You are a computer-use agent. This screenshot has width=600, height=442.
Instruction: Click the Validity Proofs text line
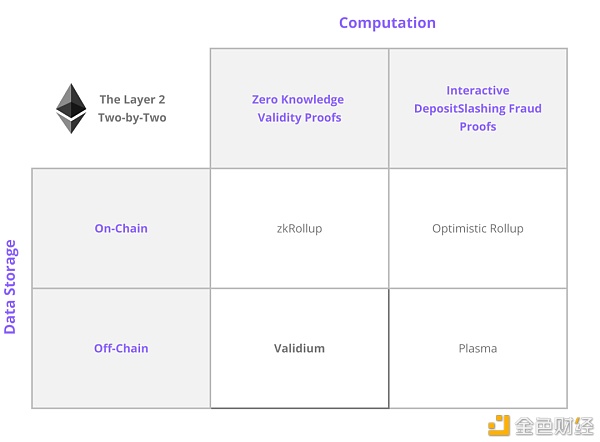299,117
